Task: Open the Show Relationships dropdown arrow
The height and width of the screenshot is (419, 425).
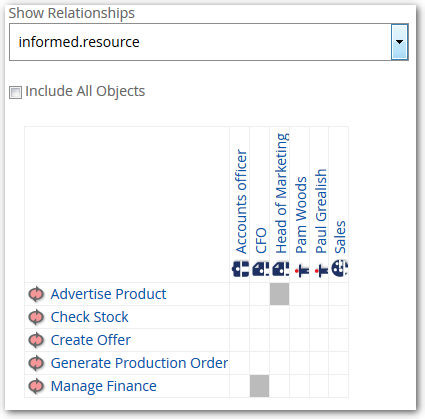Action: tap(399, 42)
